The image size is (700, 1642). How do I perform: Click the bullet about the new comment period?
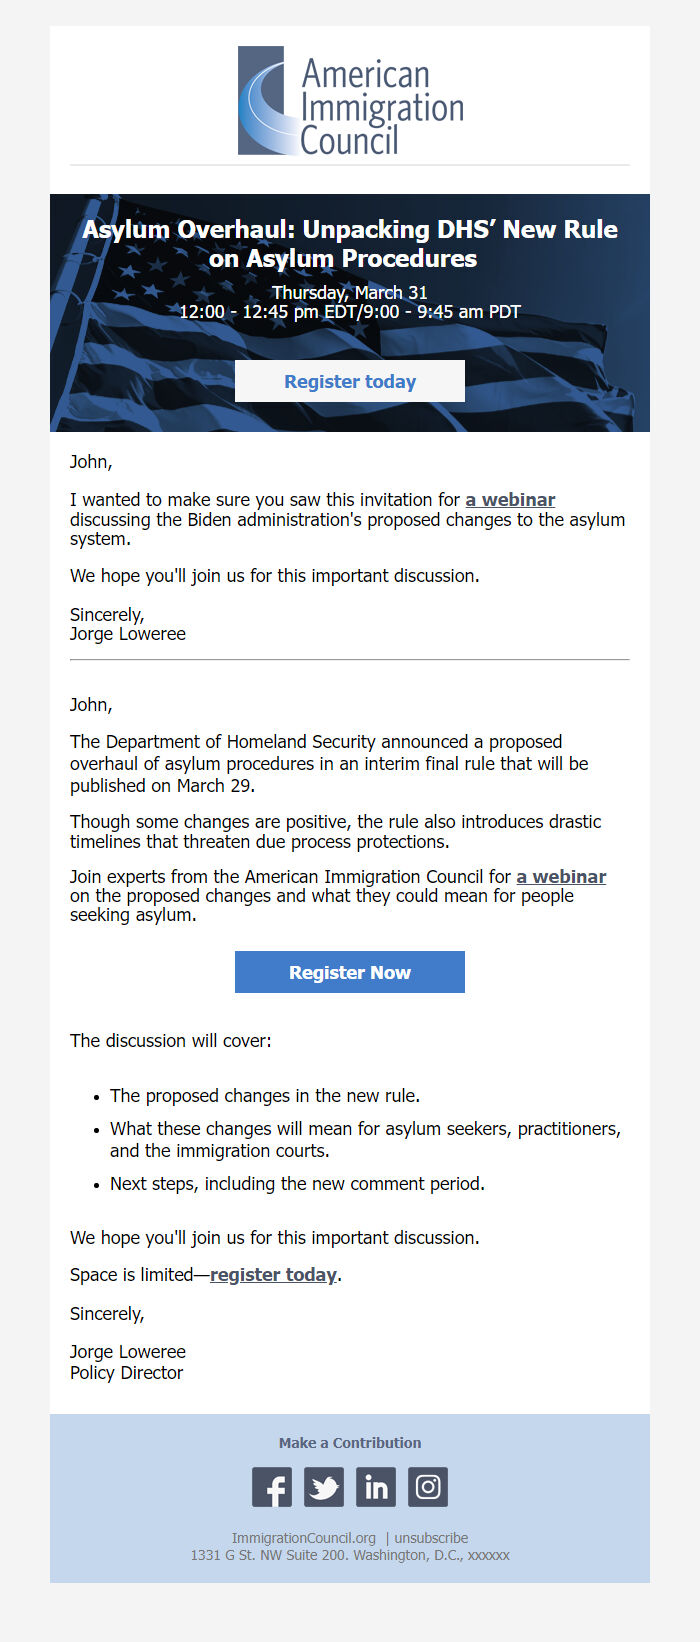click(297, 1183)
